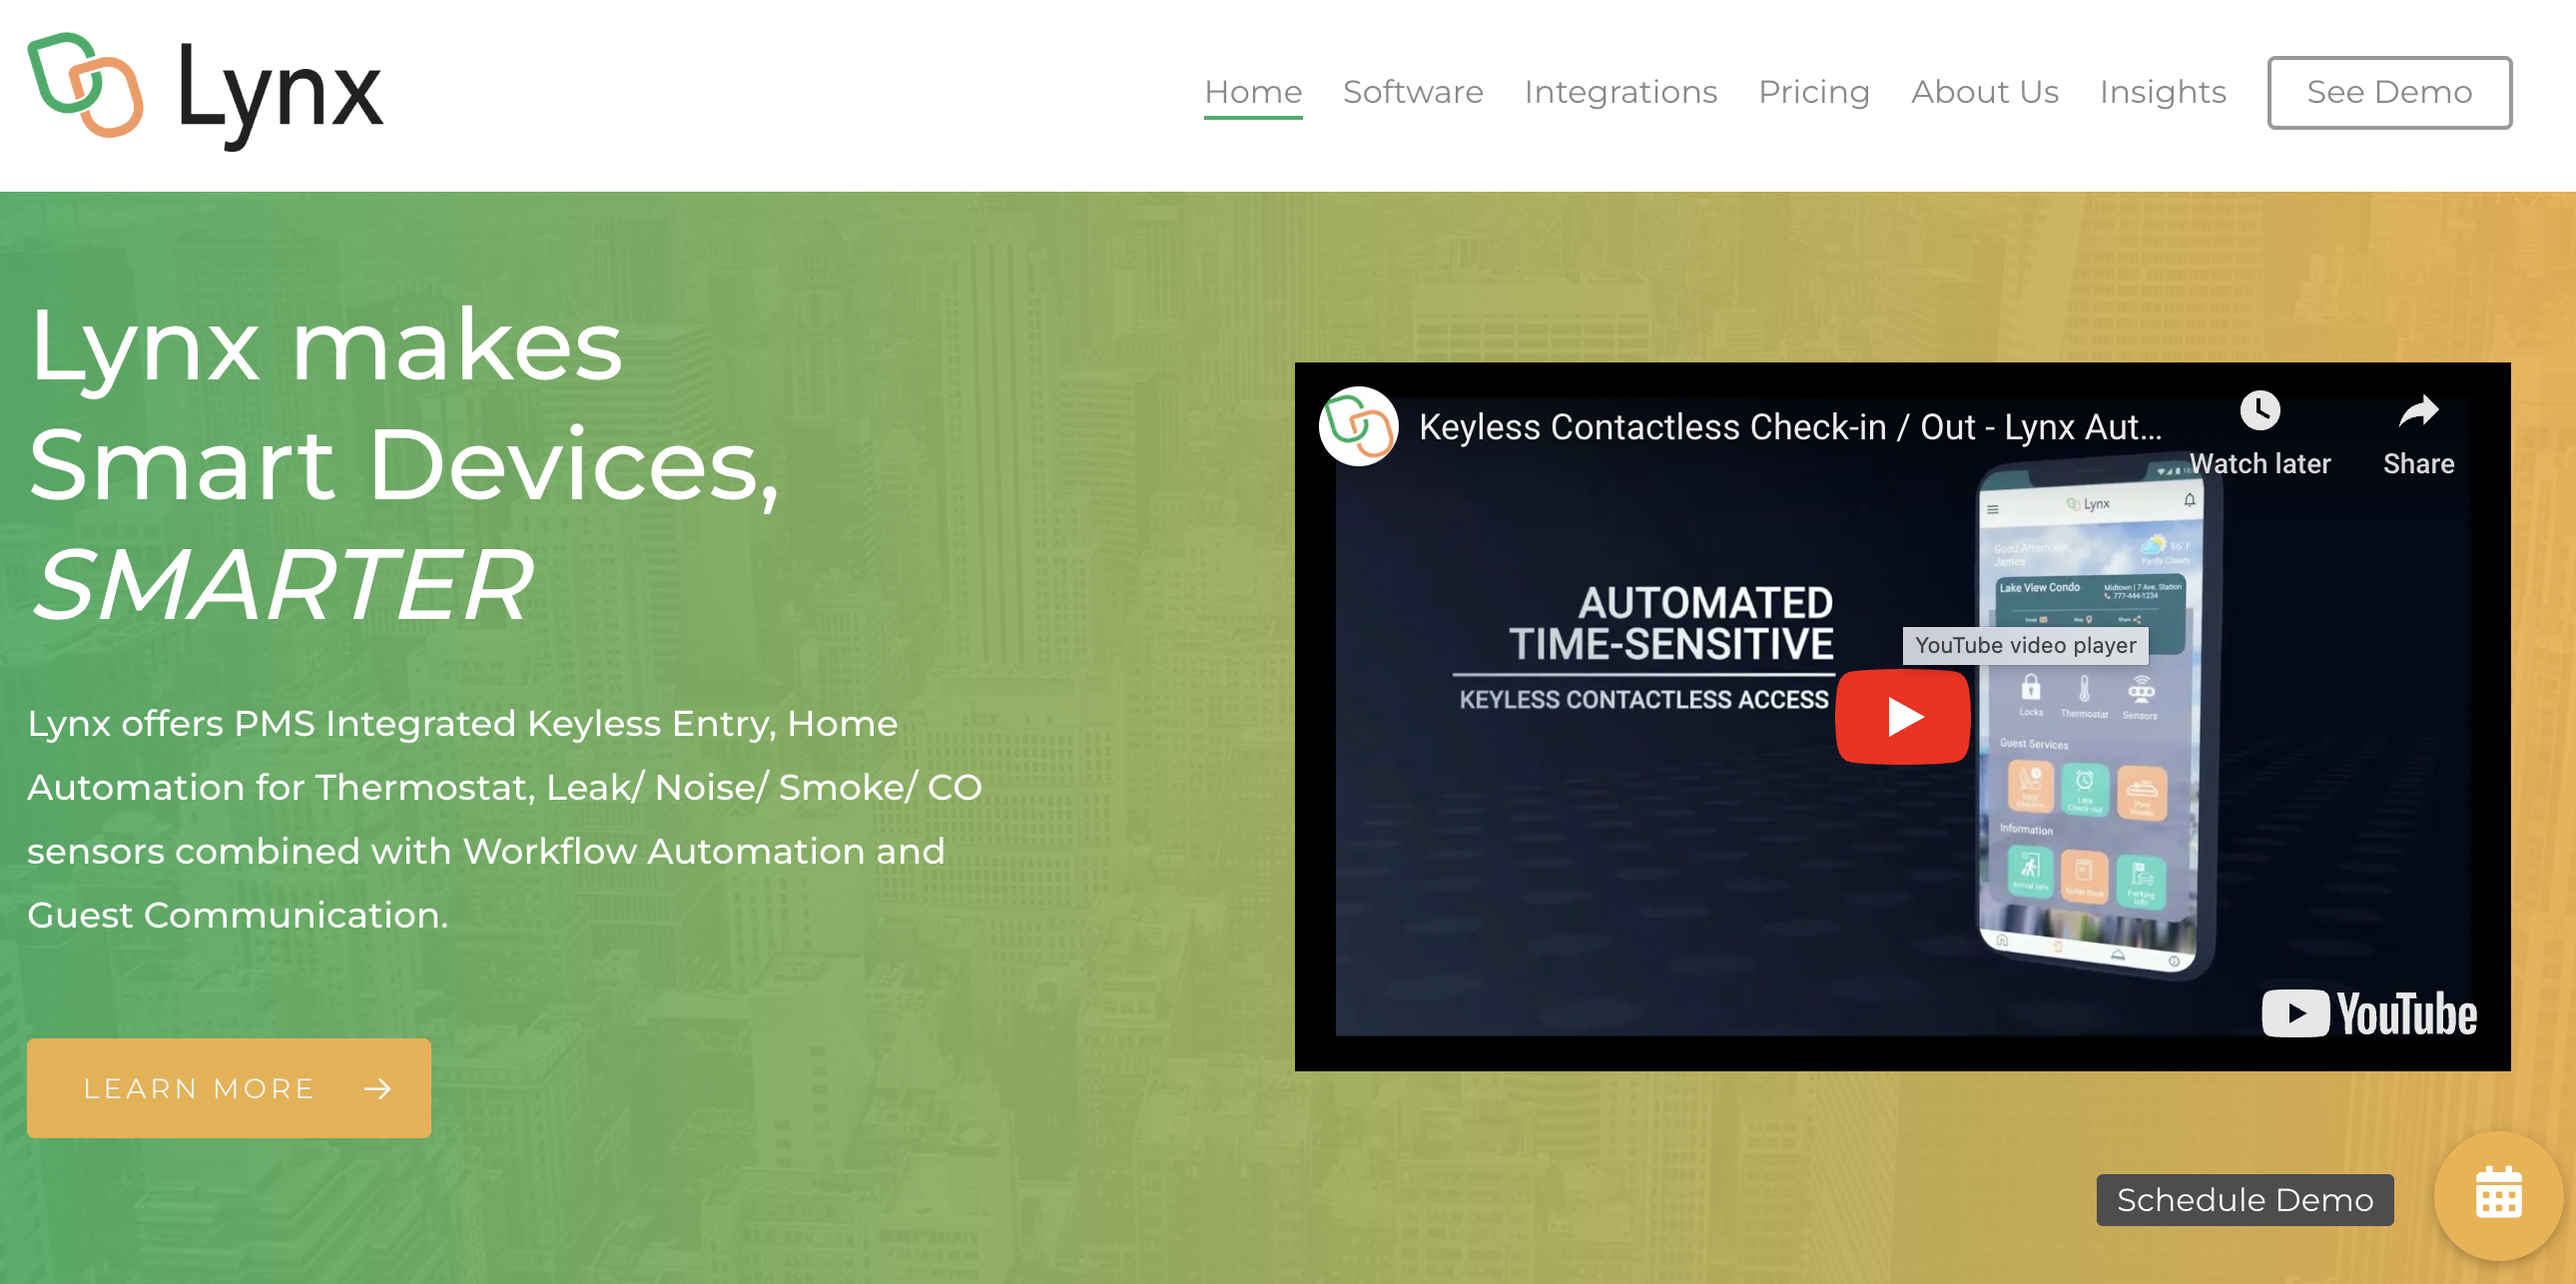The width and height of the screenshot is (2576, 1284).
Task: Open the video title link
Action: (x=1790, y=427)
